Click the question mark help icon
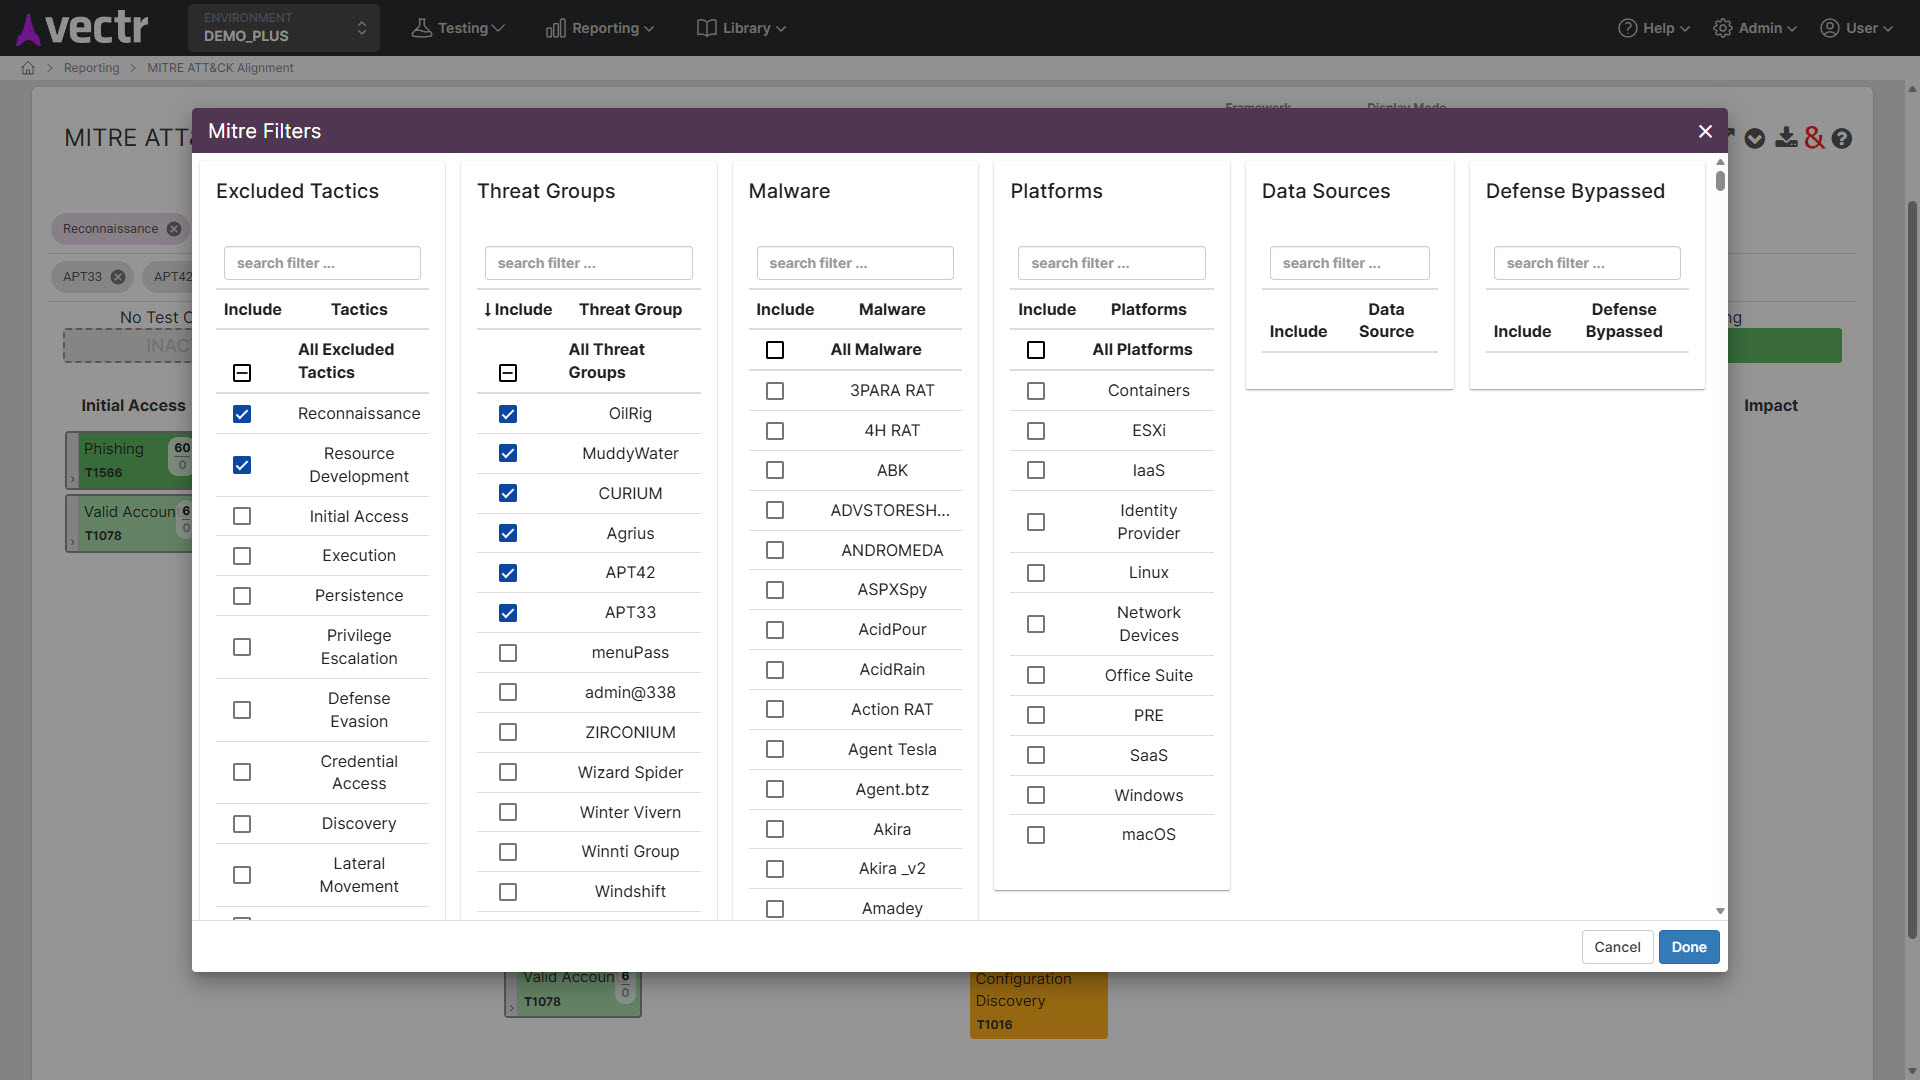Viewport: 1920px width, 1080px height. click(1842, 139)
